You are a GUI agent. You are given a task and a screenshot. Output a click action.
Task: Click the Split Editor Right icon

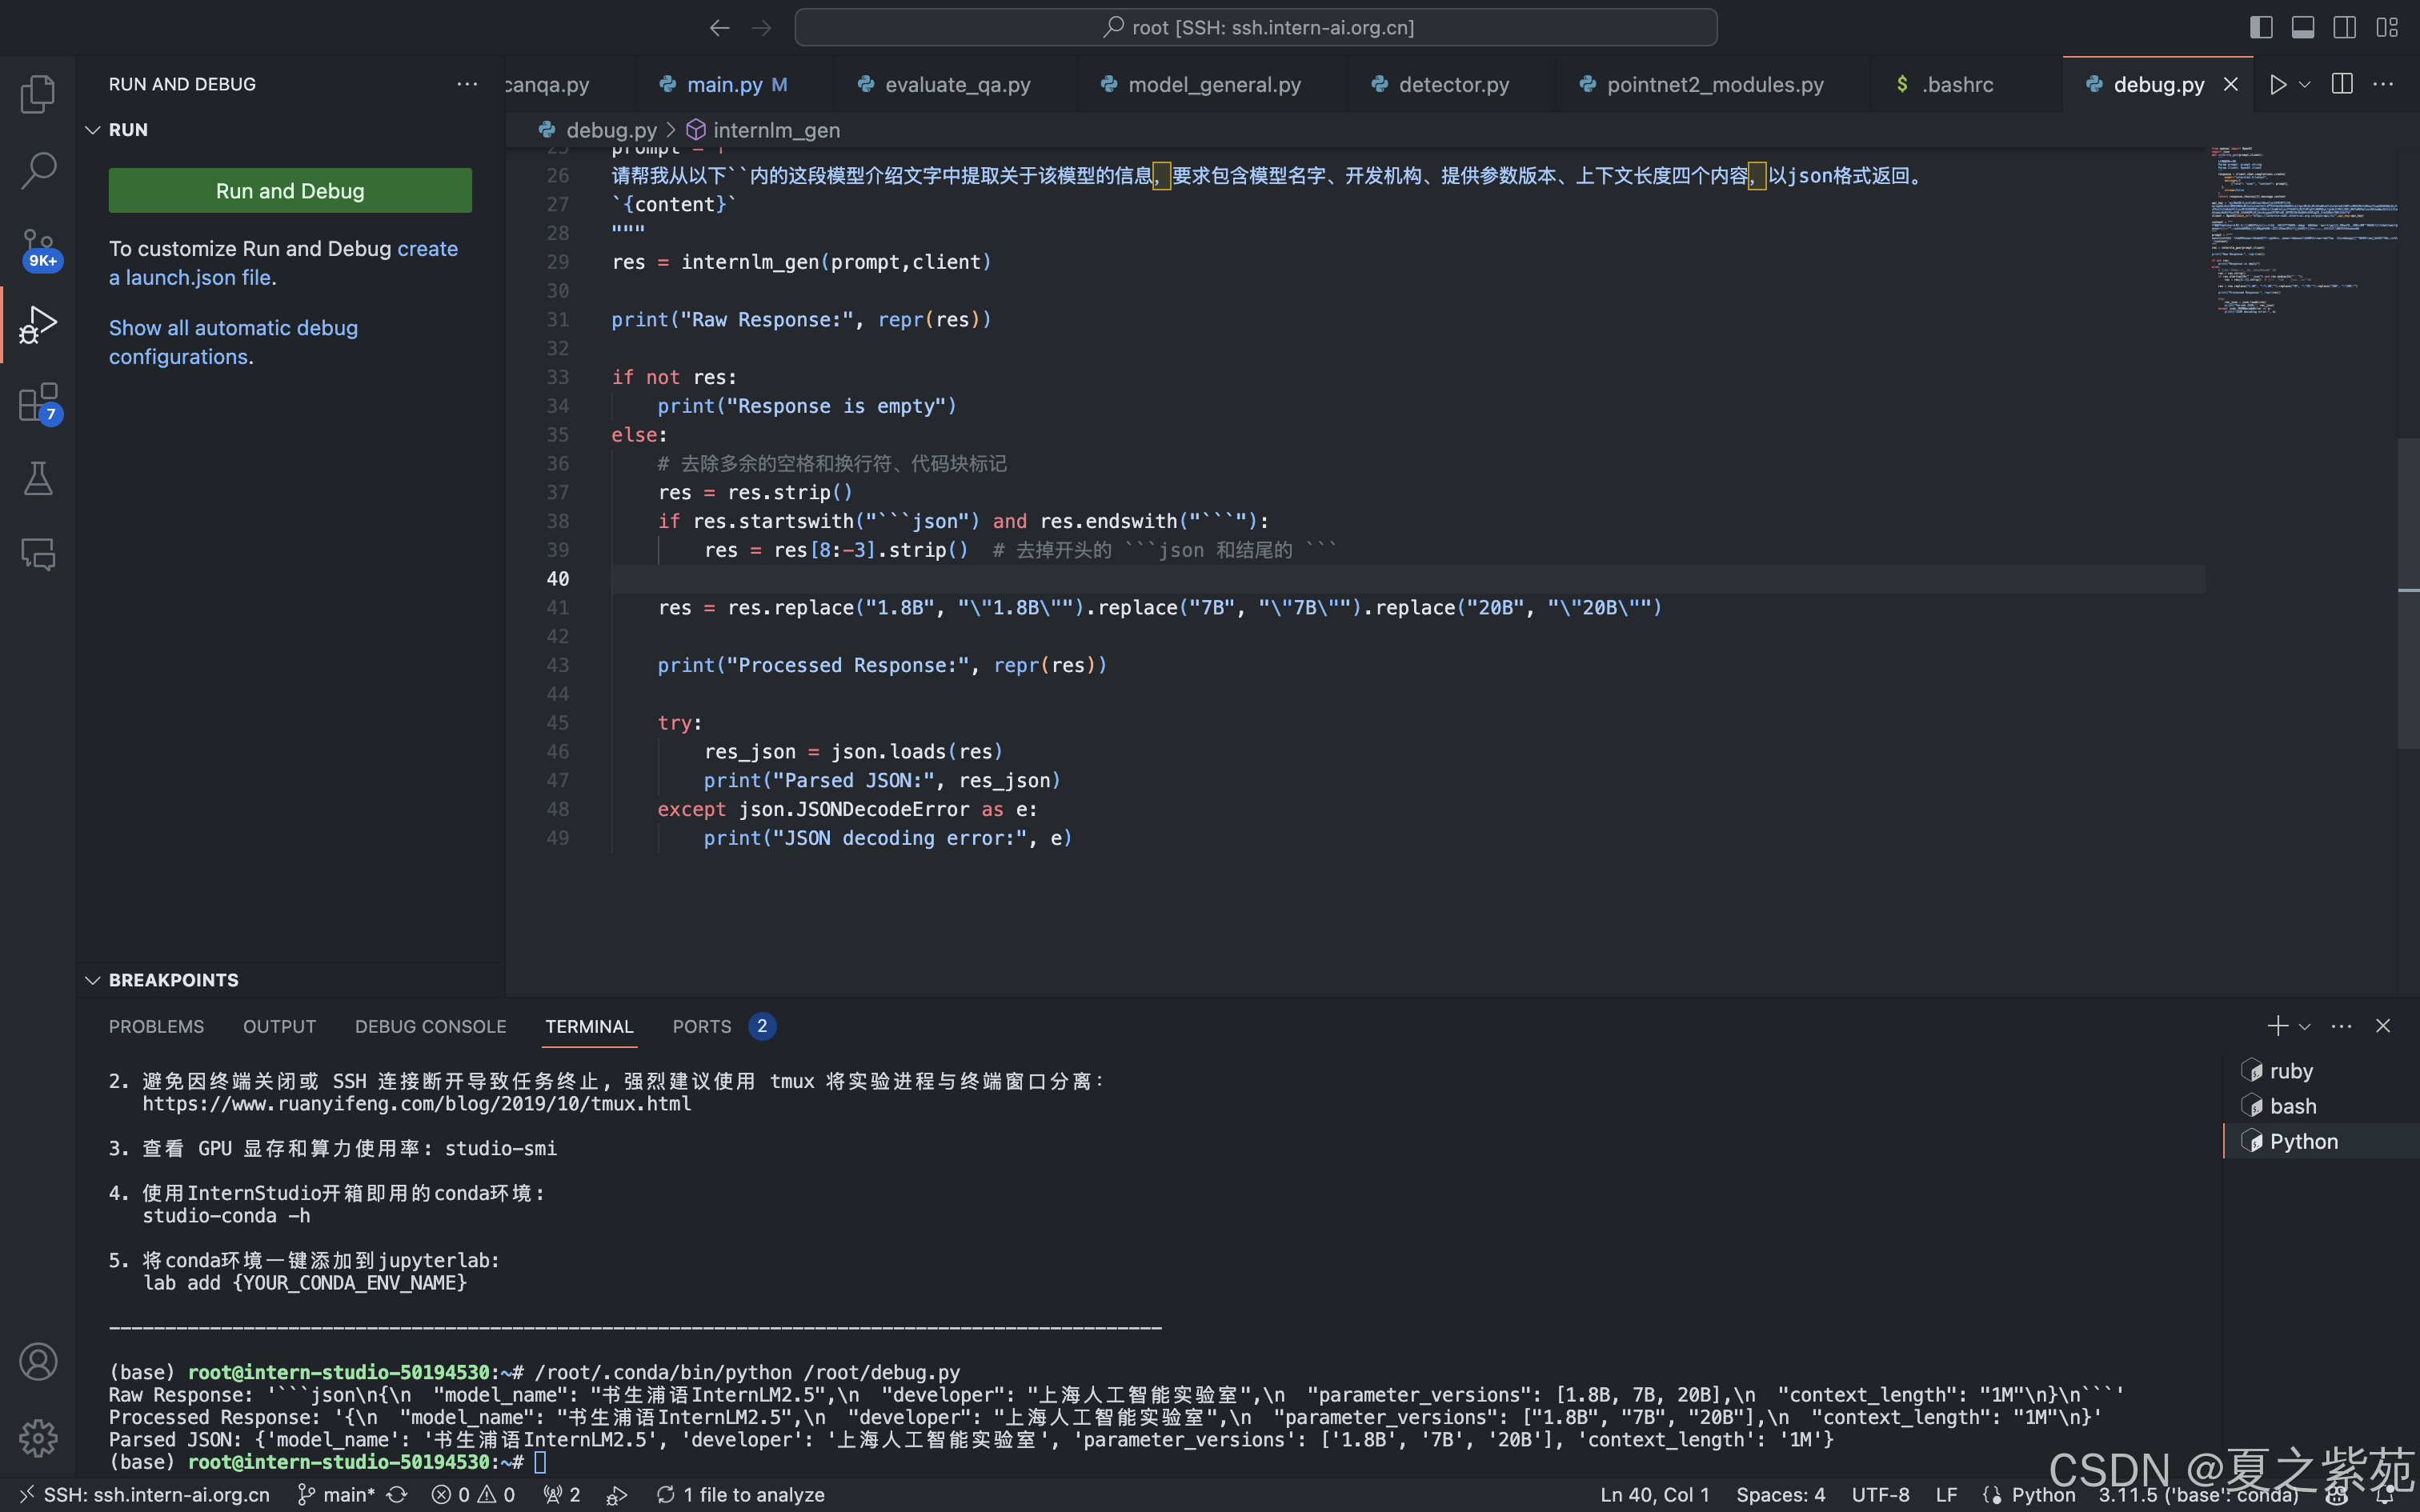2342,85
